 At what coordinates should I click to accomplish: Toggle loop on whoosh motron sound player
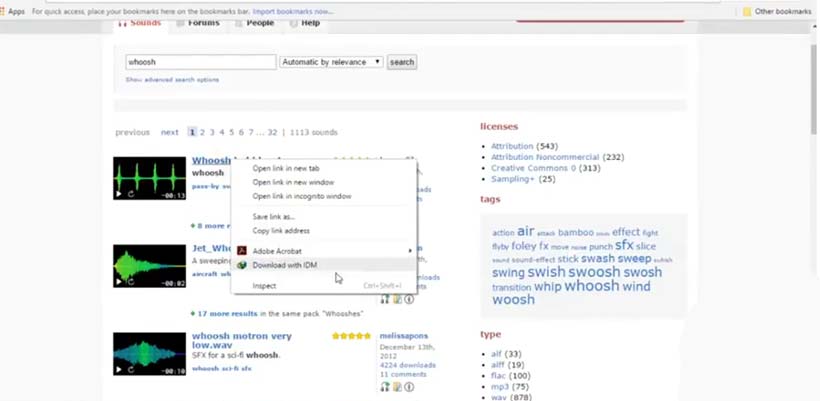click(x=131, y=369)
